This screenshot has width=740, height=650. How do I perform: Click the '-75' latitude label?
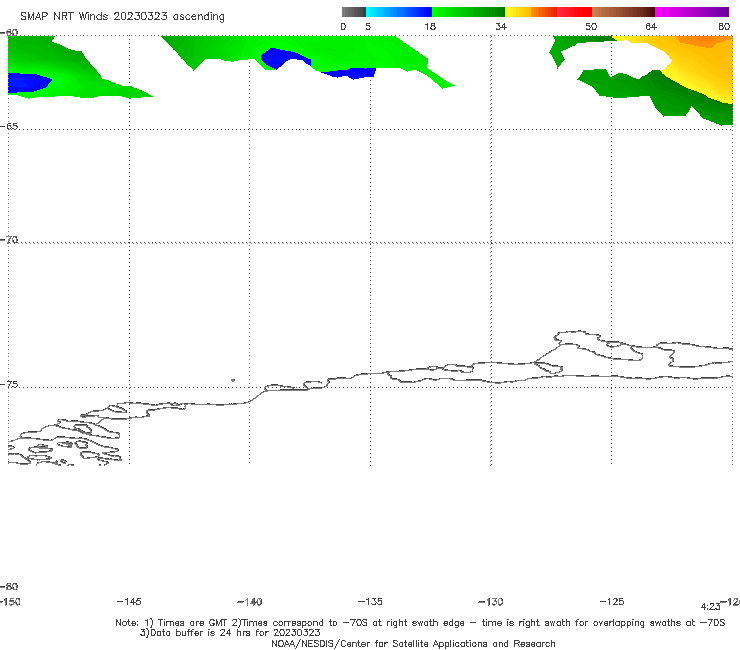point(9,385)
